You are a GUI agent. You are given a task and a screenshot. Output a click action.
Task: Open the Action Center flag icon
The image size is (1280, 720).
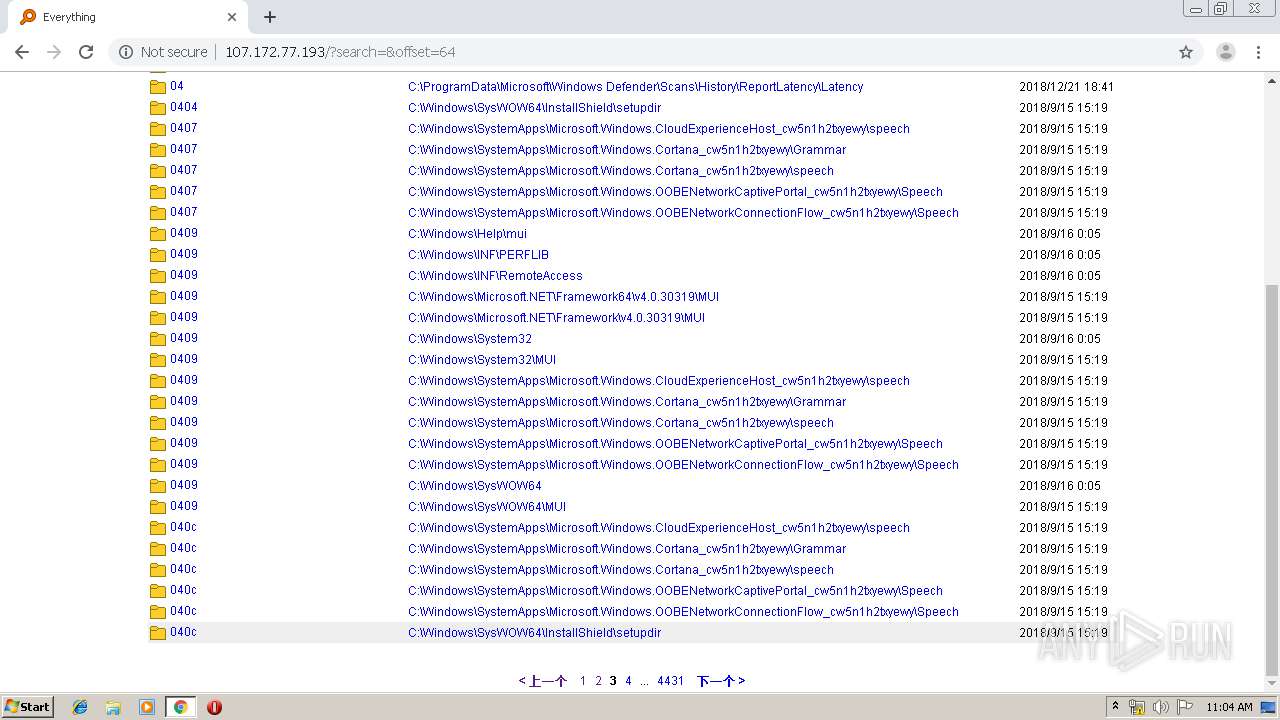1185,707
